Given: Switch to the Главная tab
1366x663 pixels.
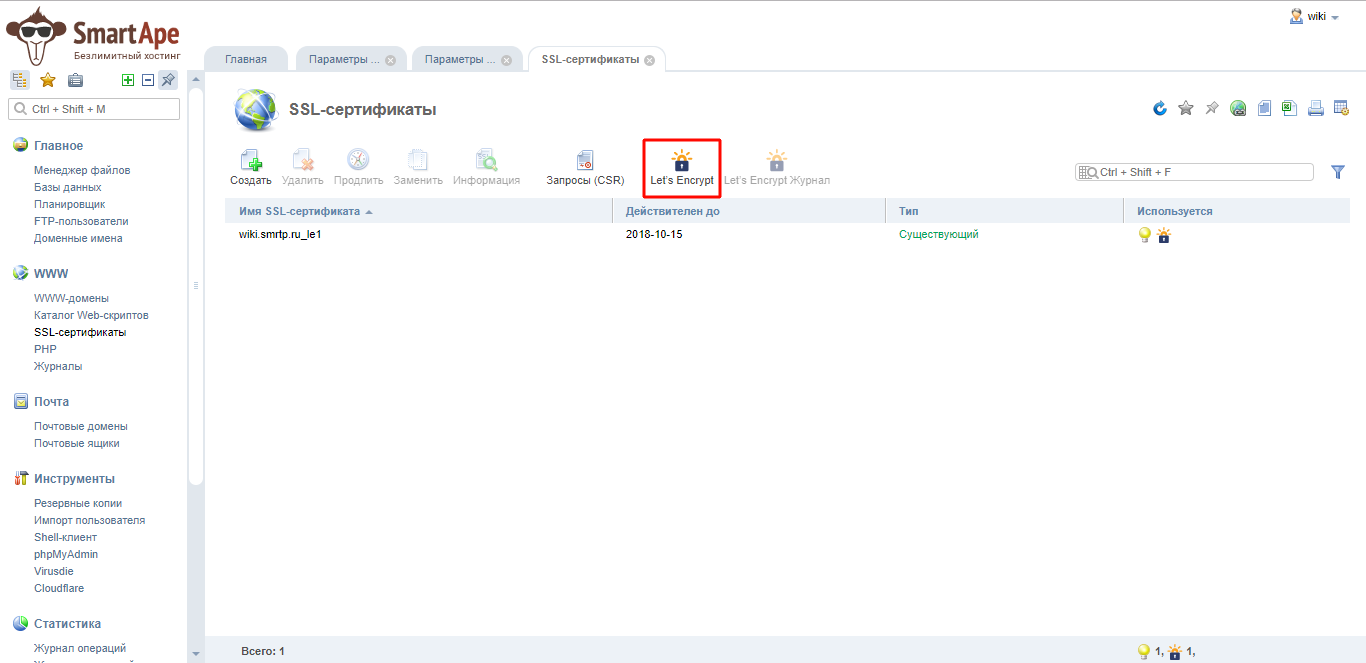Looking at the screenshot, I should 246,59.
